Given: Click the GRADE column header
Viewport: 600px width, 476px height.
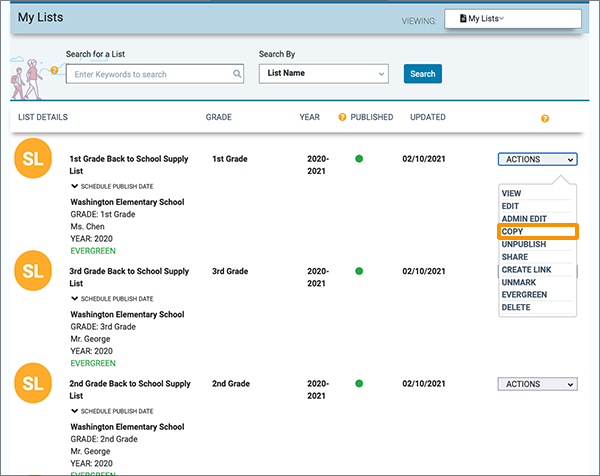Looking at the screenshot, I should click(218, 117).
